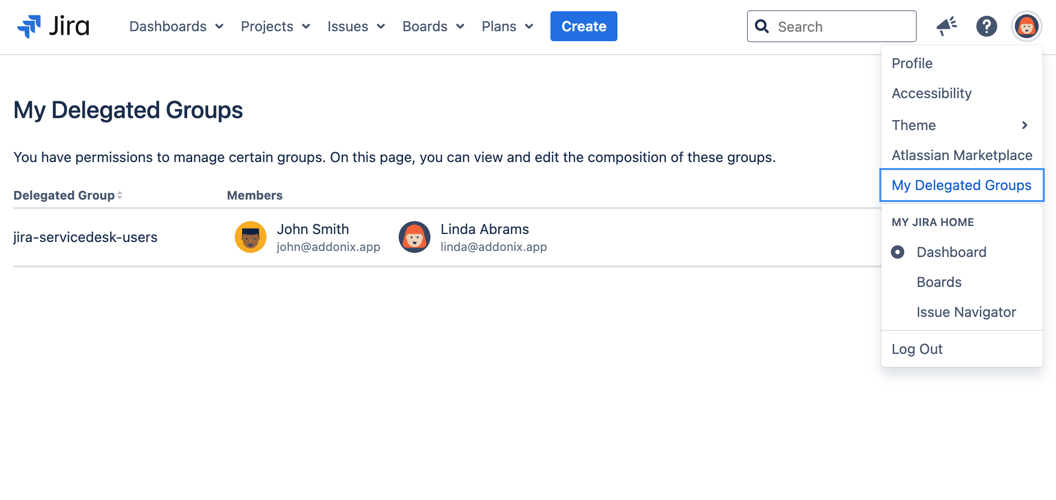Open Profile from the user menu

point(962,63)
